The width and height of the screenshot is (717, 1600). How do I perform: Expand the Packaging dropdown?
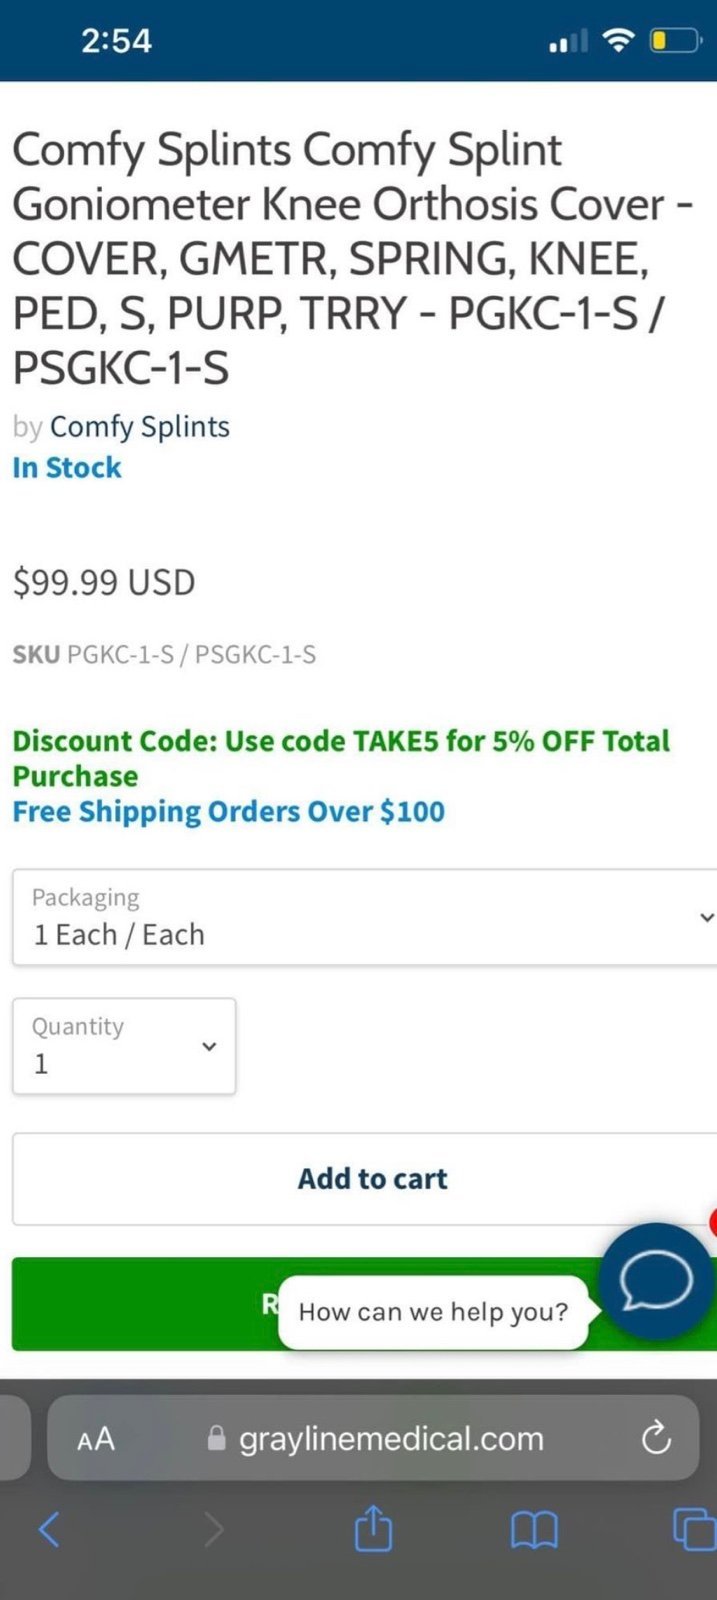click(x=364, y=917)
